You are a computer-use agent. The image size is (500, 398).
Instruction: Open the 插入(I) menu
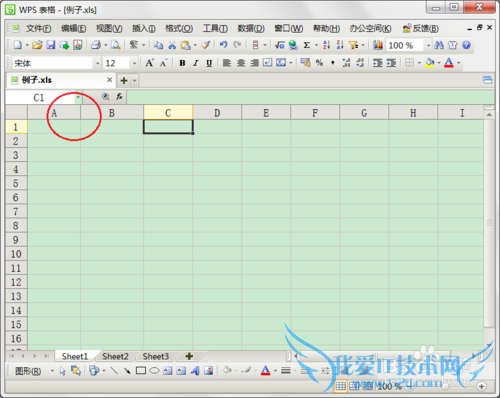144,28
